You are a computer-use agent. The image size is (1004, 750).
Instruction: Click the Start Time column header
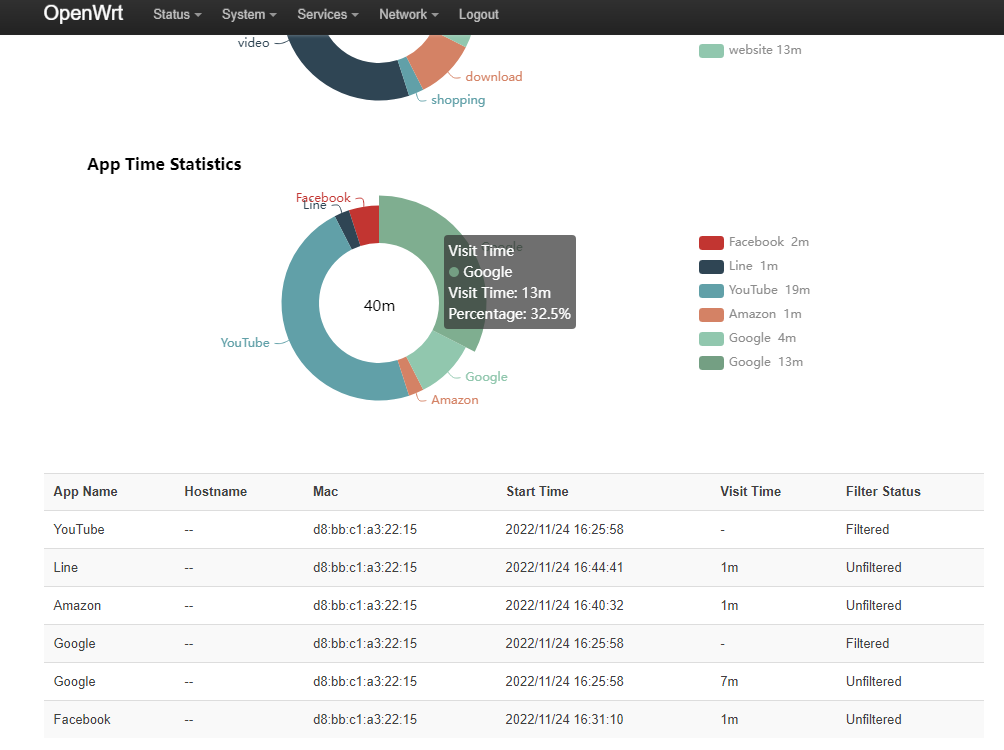coord(537,491)
